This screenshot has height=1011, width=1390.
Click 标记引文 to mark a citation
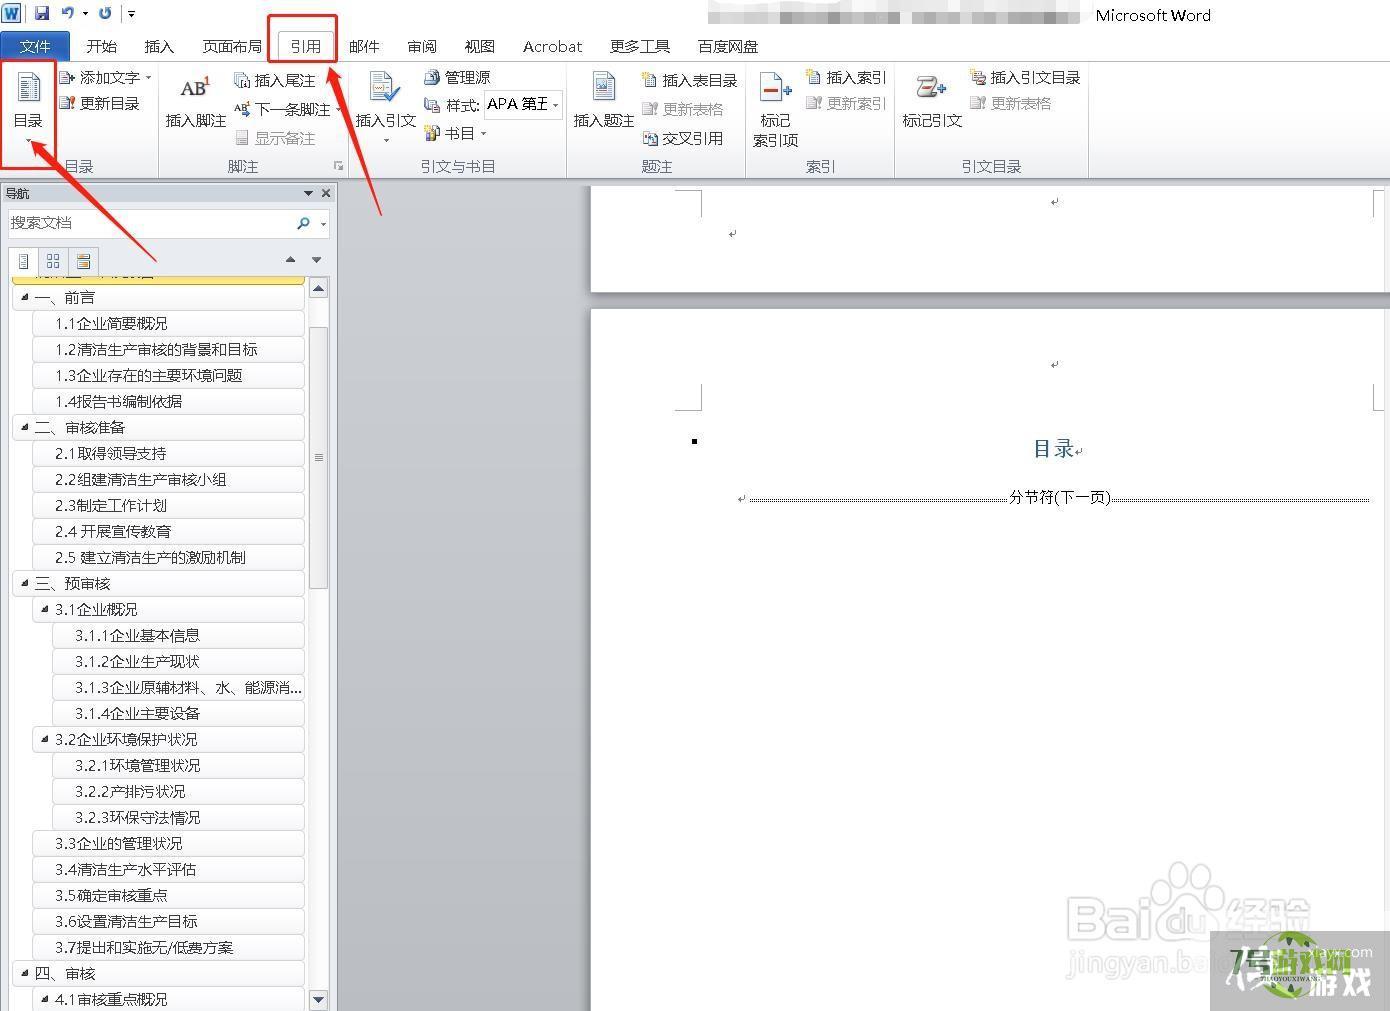coord(932,100)
